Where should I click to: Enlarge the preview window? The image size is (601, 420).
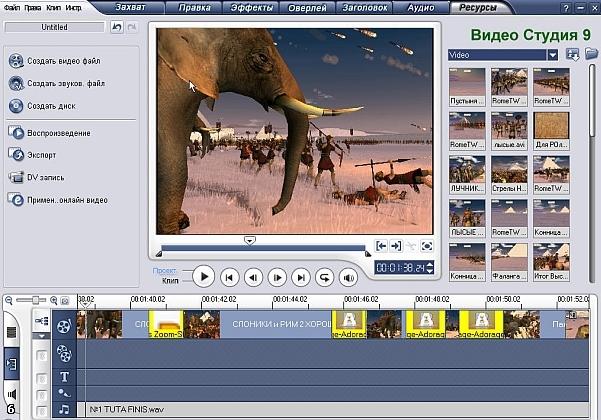pyautogui.click(x=427, y=246)
